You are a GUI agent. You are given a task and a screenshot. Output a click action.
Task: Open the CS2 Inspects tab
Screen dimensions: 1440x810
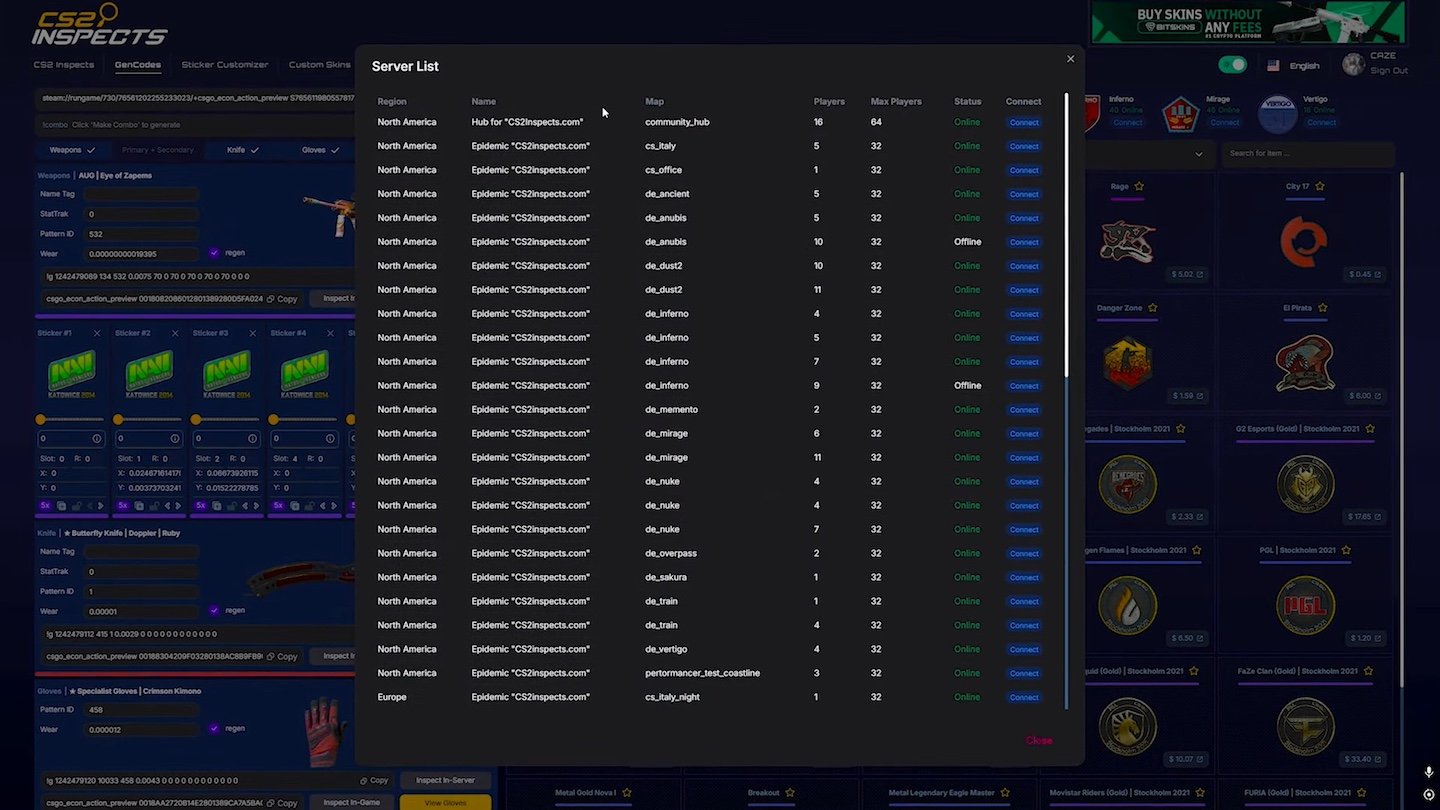click(x=64, y=65)
